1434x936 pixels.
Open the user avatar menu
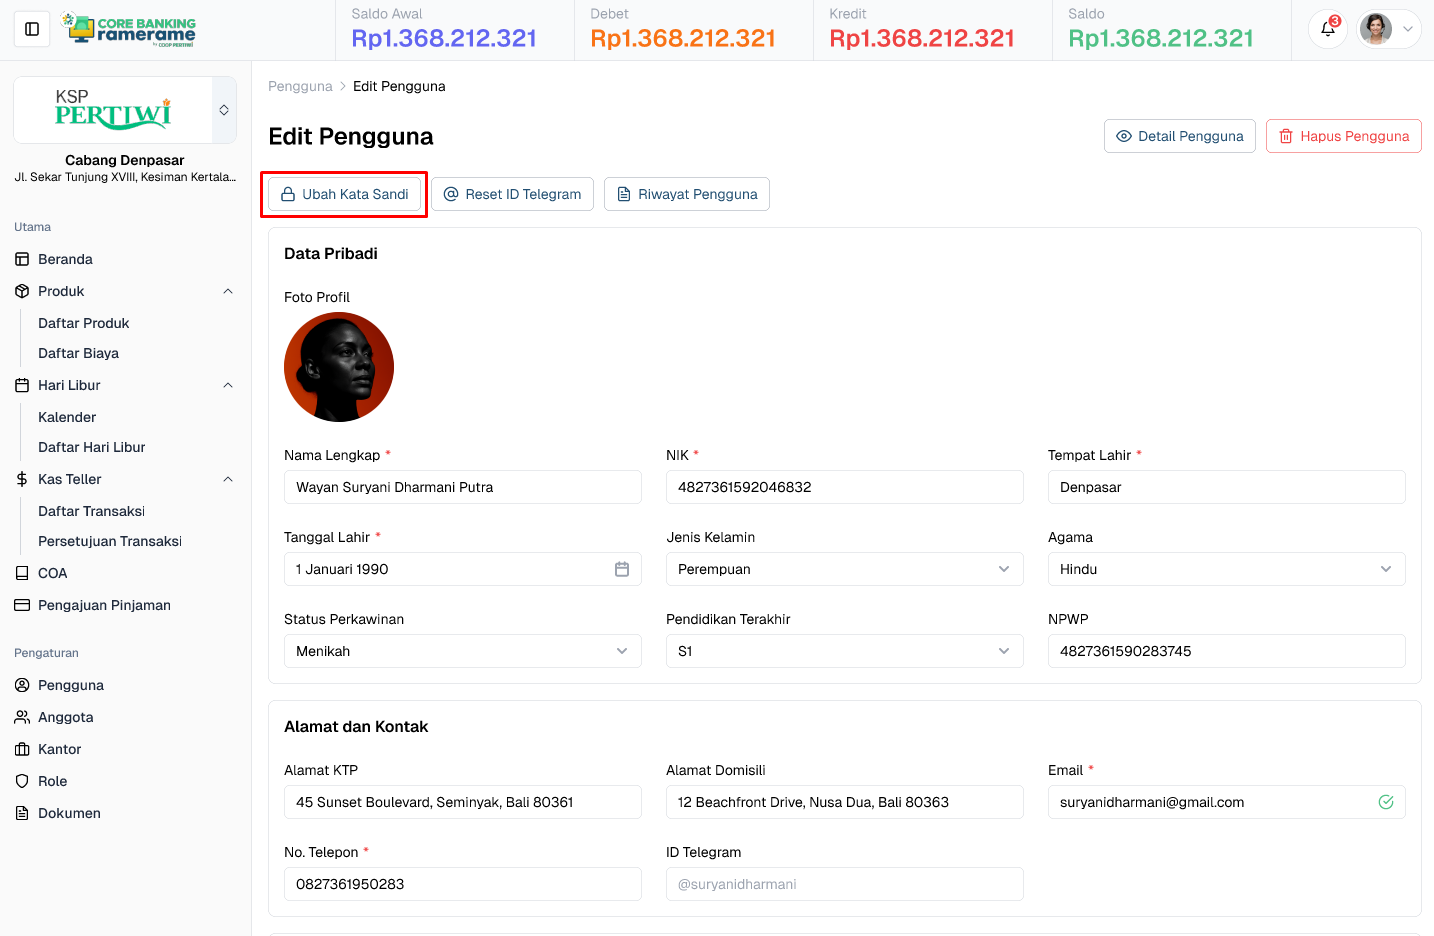(1388, 29)
